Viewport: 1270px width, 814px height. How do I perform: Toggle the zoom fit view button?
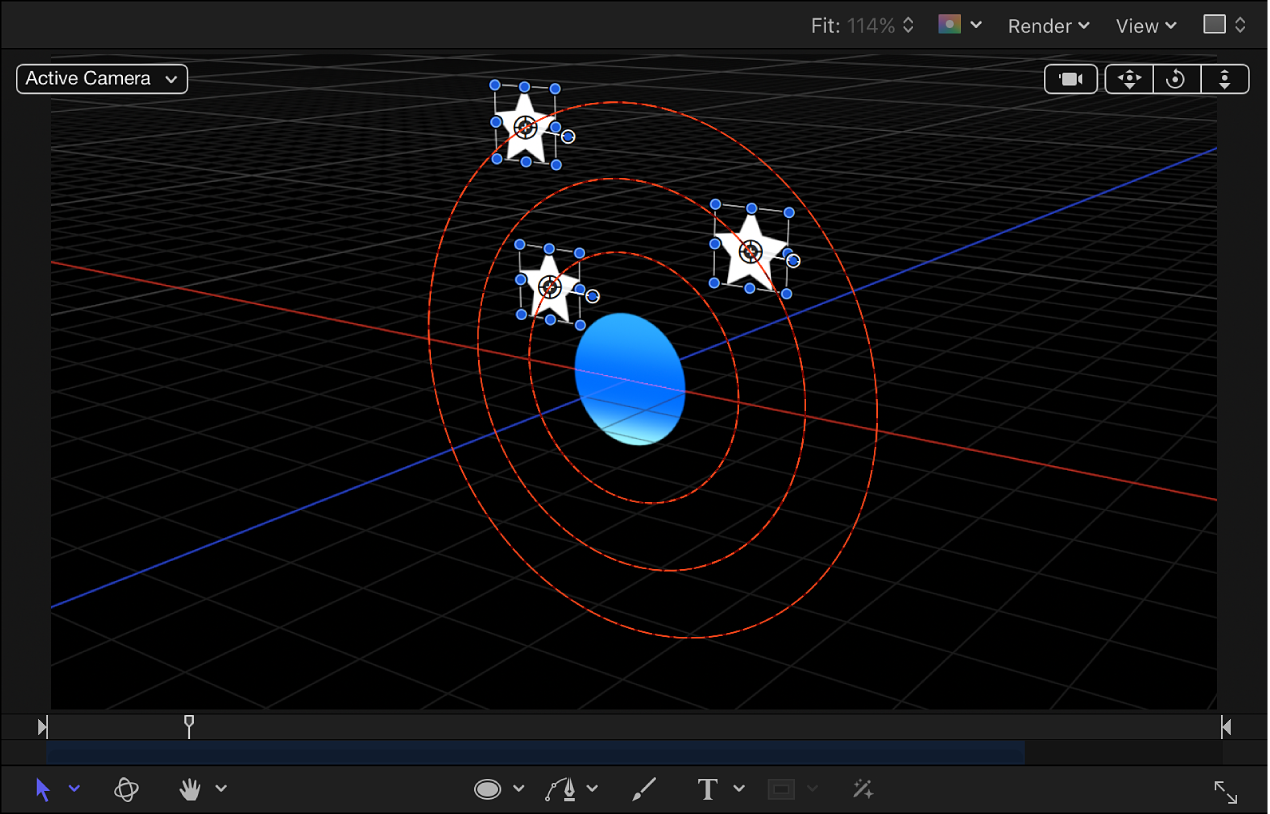coord(1226,791)
